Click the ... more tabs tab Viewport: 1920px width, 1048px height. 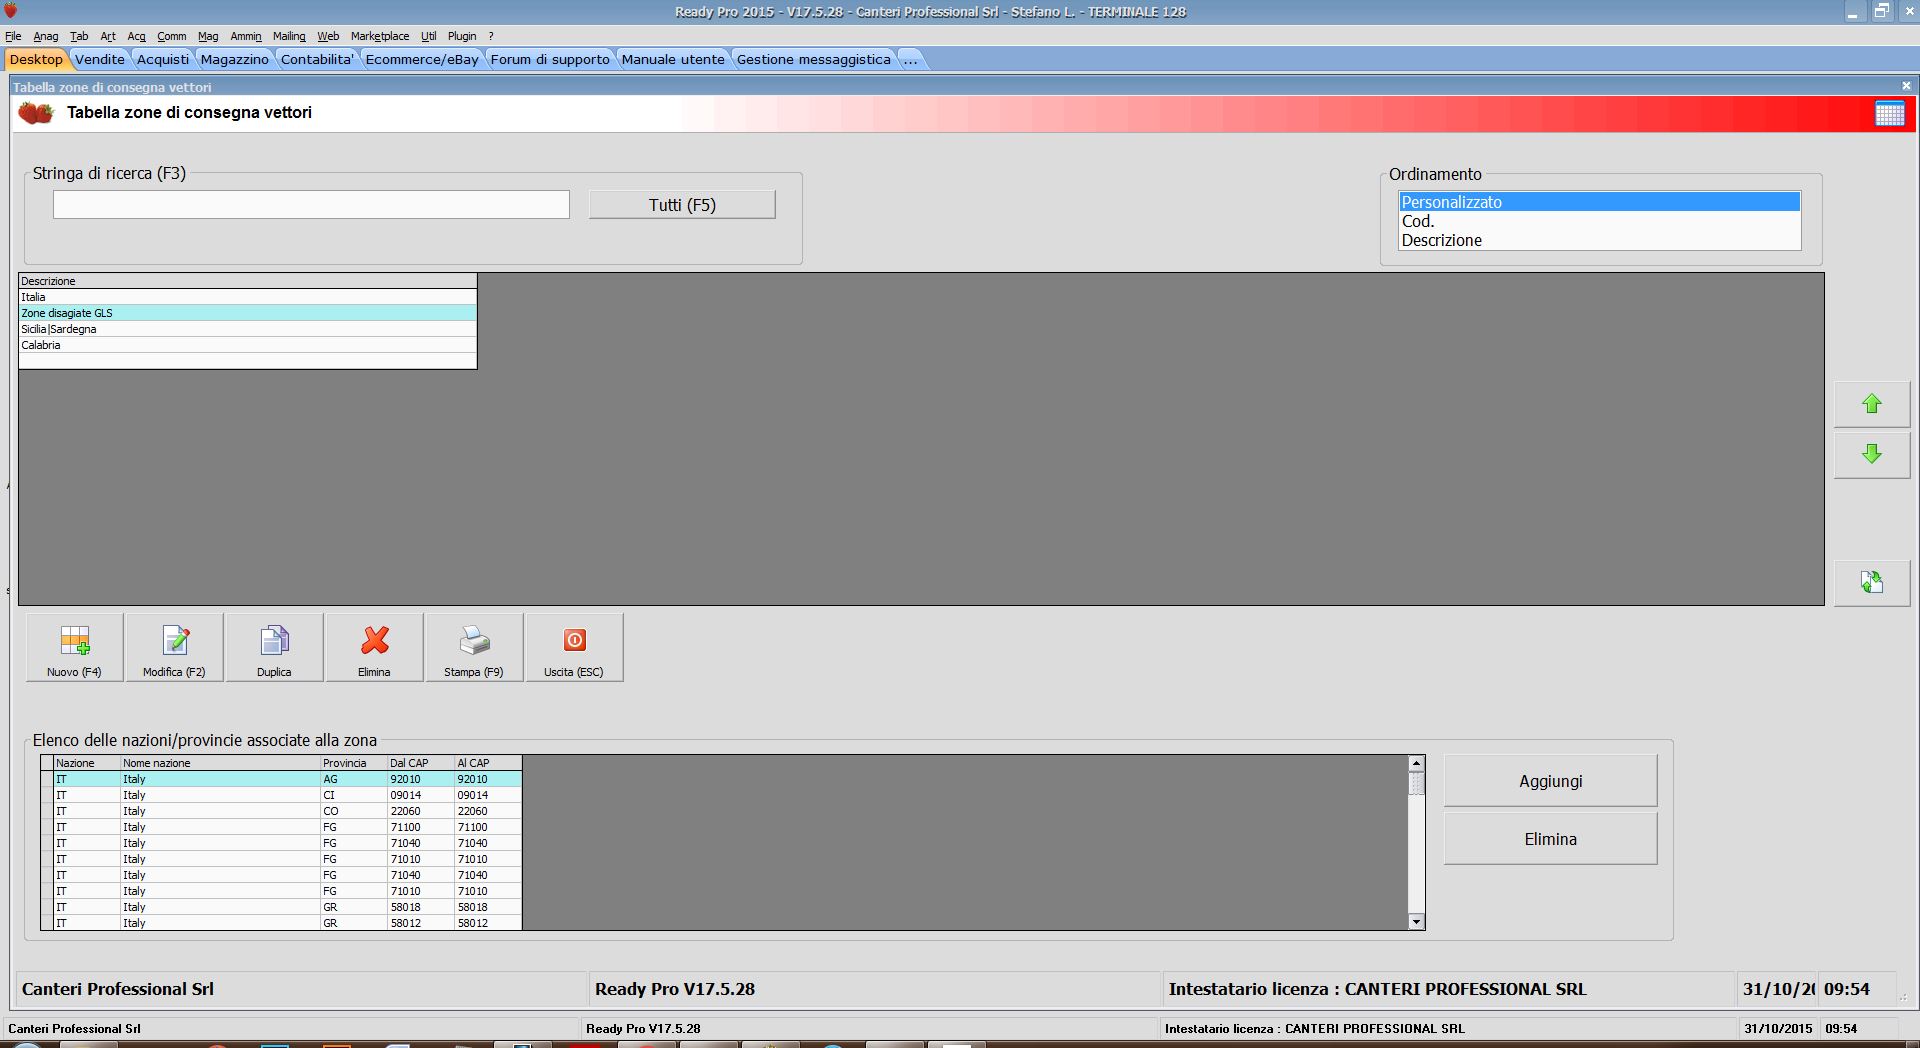(x=910, y=59)
